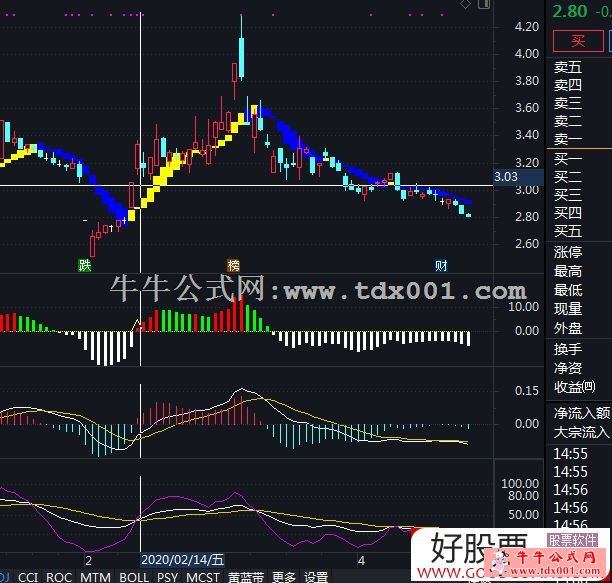Viewport: 612px width, 583px height.
Task: Click the green 跌 event marker
Action: [84, 265]
